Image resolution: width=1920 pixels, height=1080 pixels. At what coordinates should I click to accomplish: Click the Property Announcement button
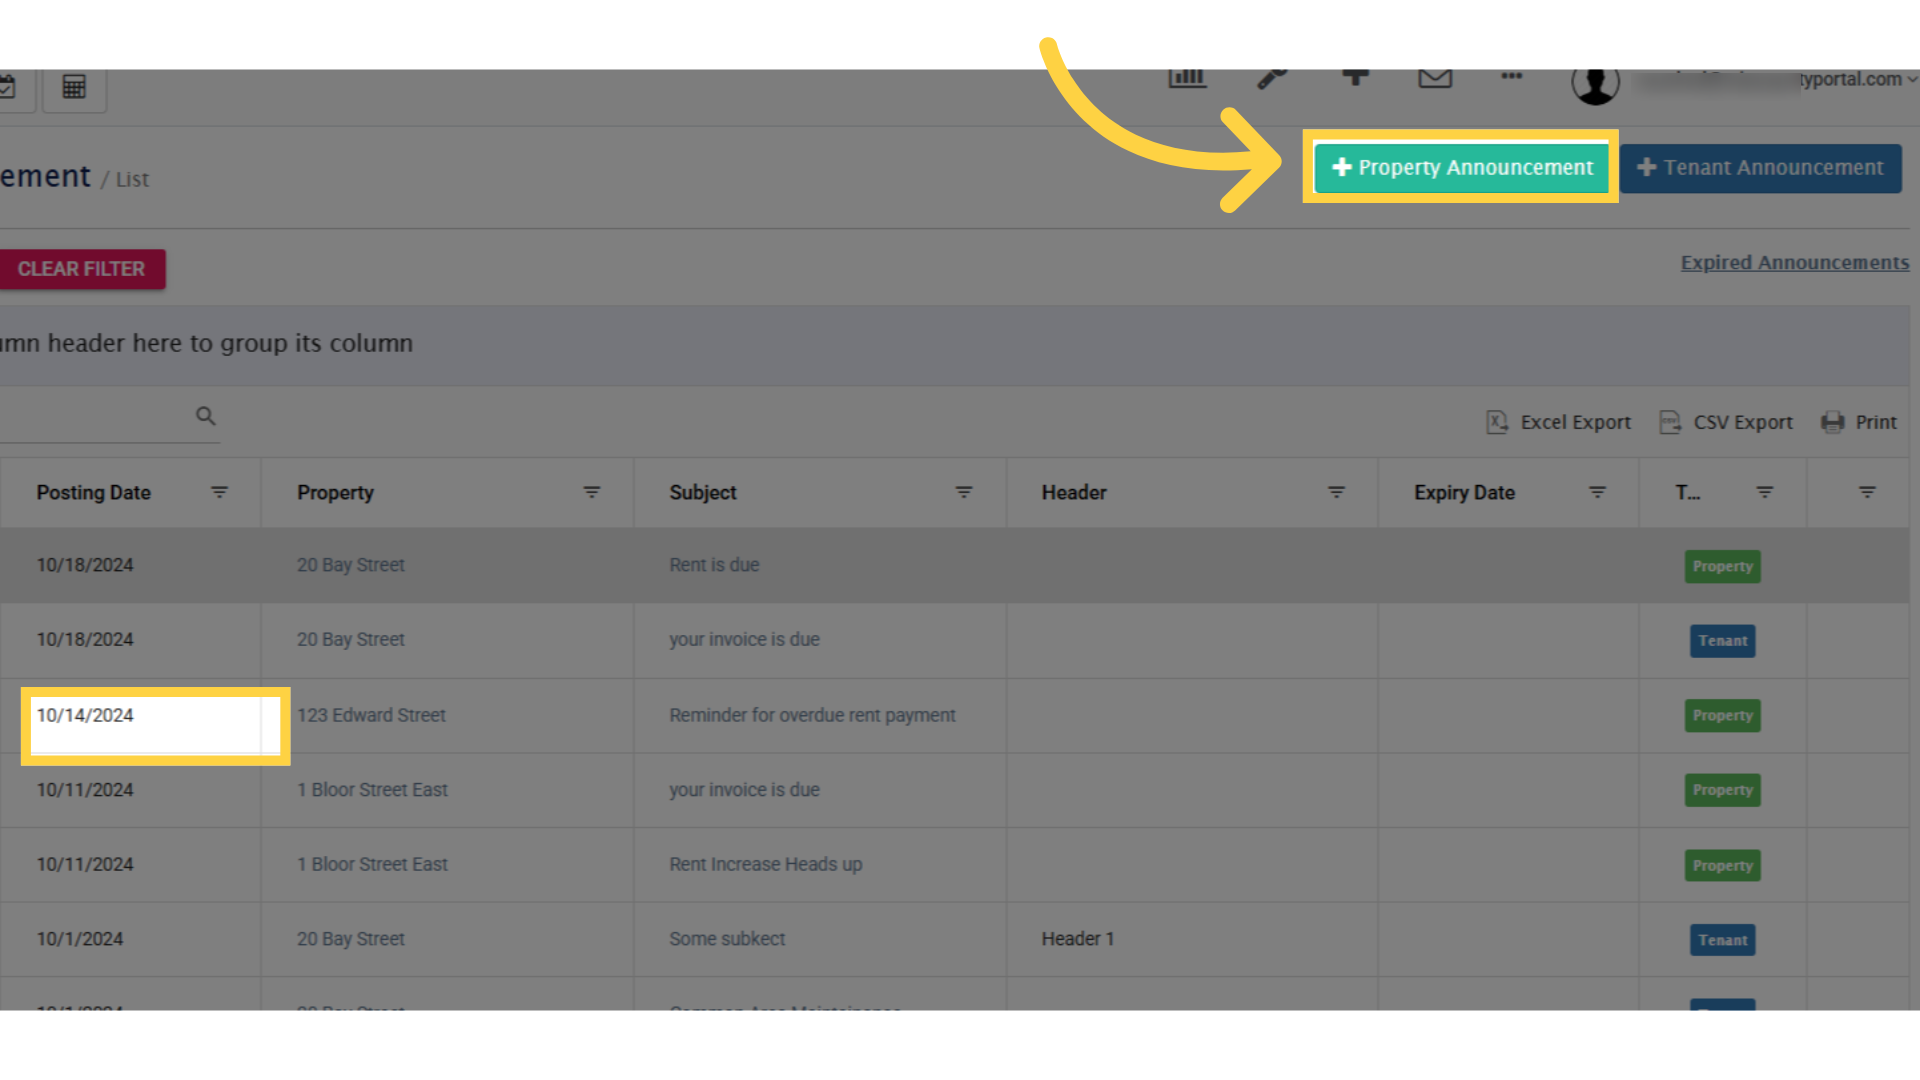(x=1461, y=168)
